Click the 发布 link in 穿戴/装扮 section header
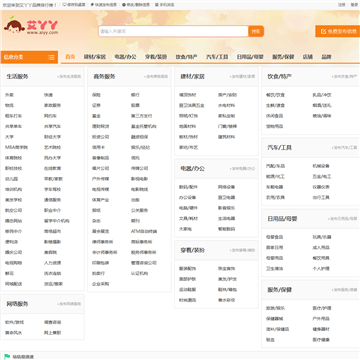This screenshot has width=360, height=360. (242, 250)
